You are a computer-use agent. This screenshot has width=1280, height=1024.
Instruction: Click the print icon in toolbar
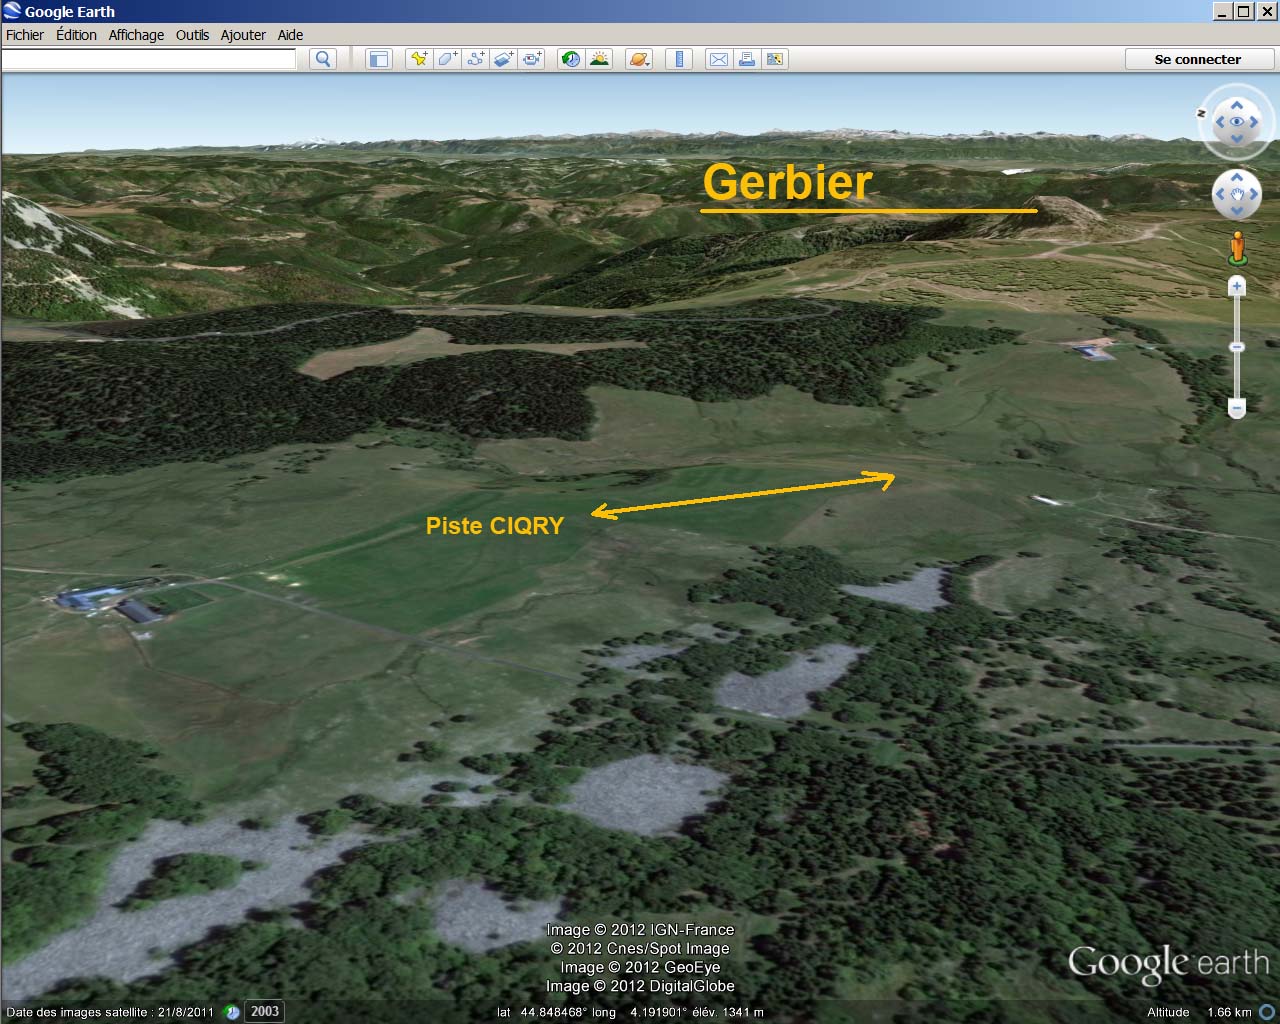746,59
